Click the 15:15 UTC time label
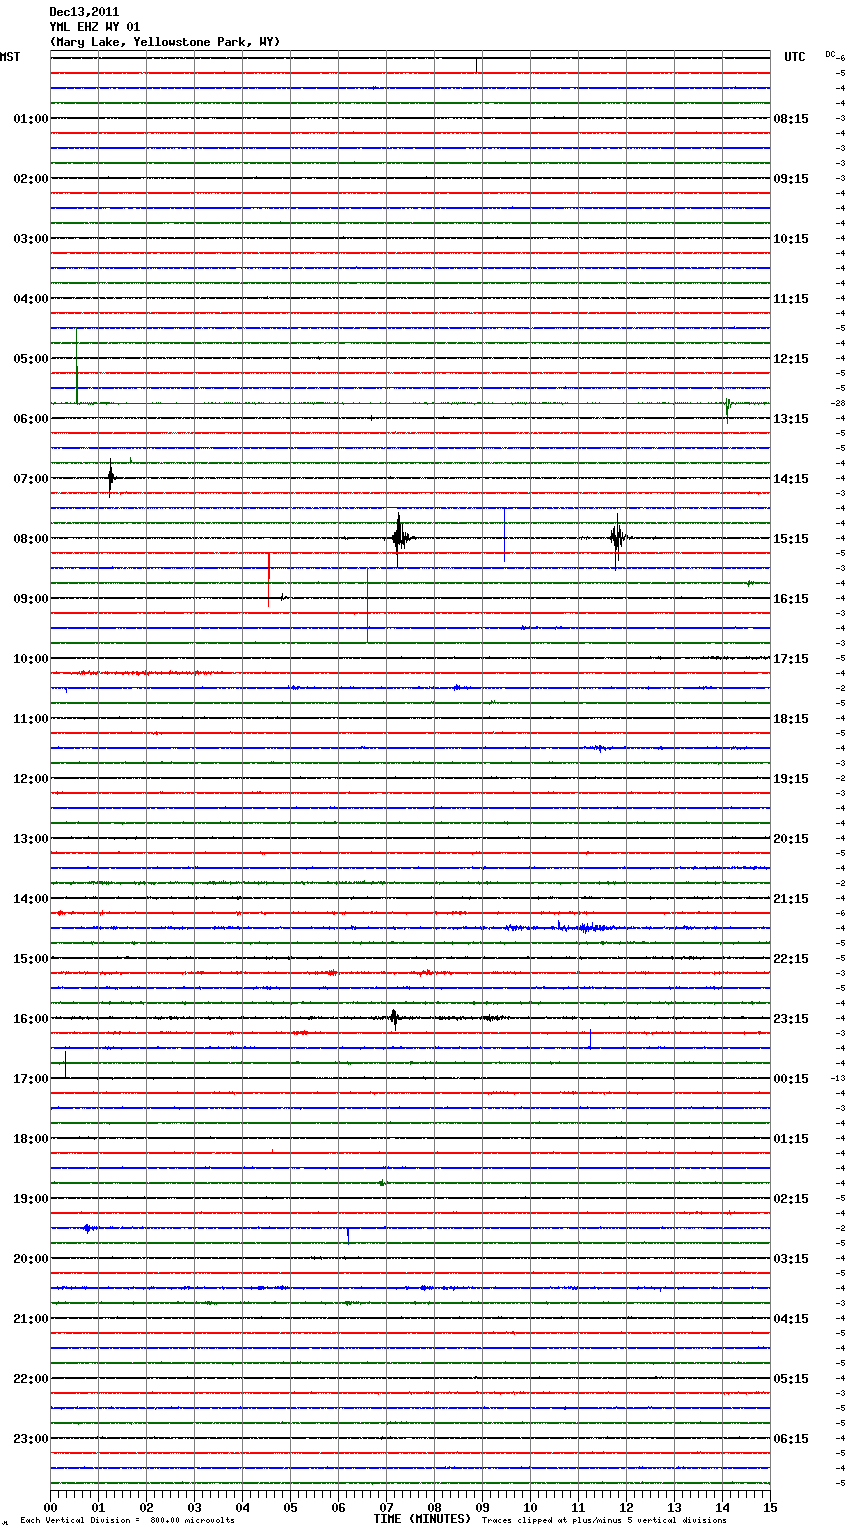The image size is (850, 1534). click(791, 538)
